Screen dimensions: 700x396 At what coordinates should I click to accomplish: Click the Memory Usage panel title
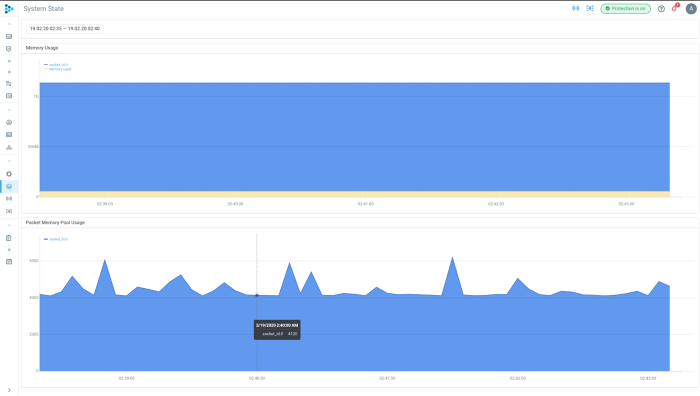point(42,48)
